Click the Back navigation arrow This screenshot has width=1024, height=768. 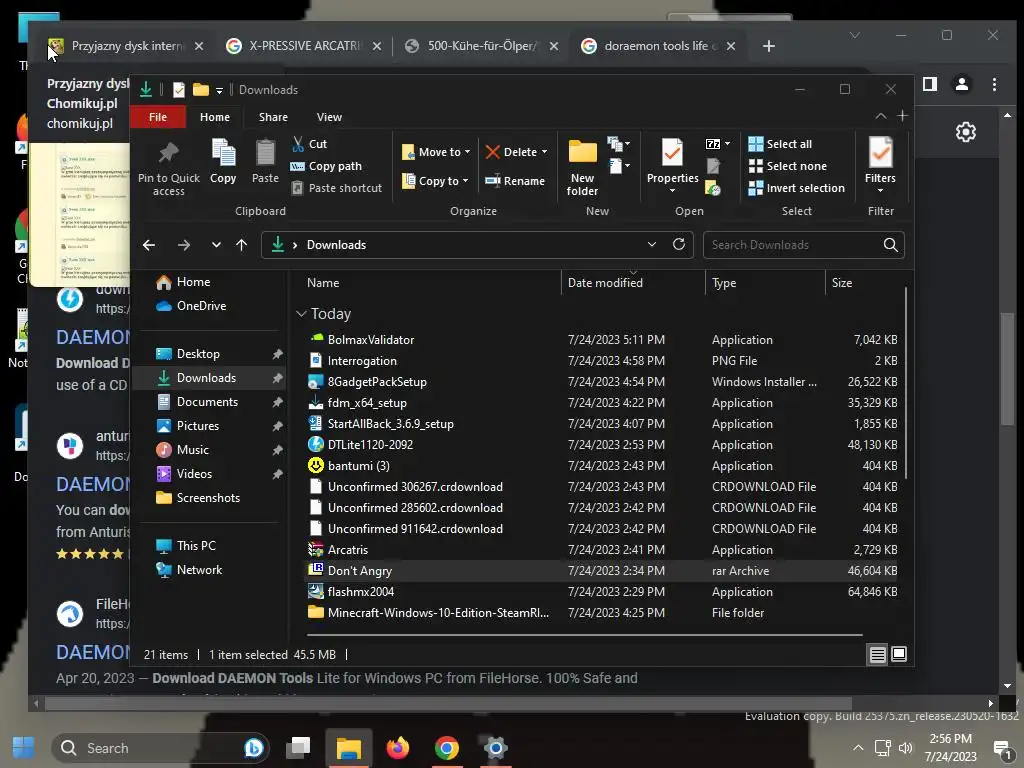coord(149,245)
